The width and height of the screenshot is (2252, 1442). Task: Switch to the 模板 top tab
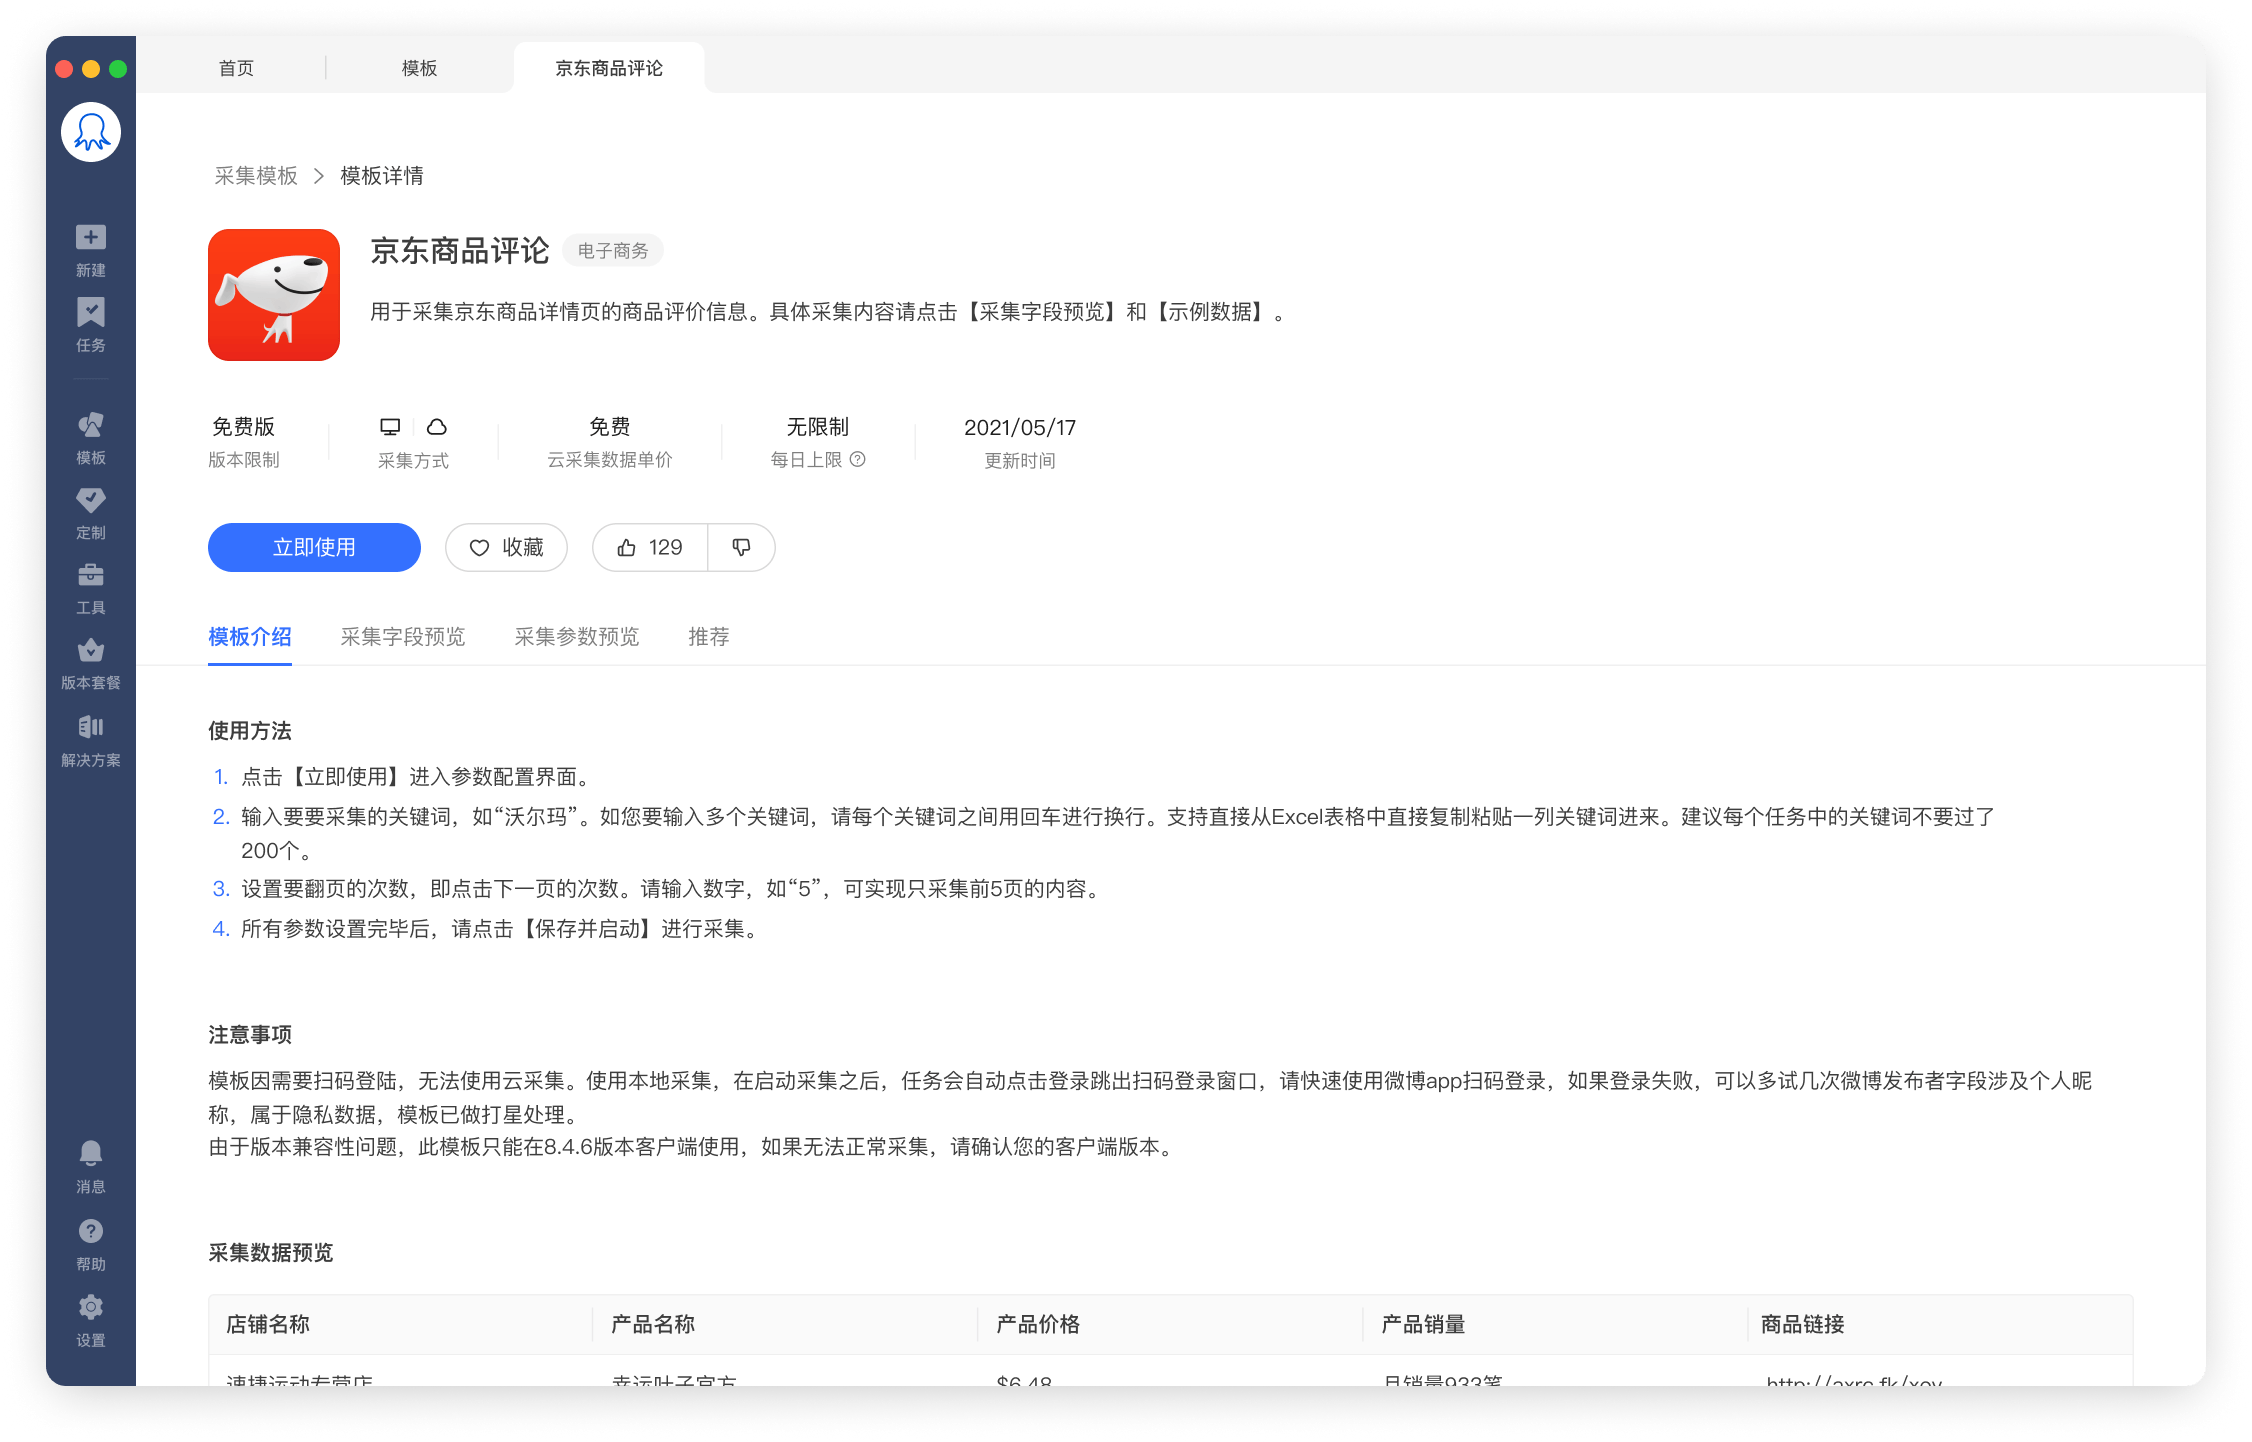(420, 68)
